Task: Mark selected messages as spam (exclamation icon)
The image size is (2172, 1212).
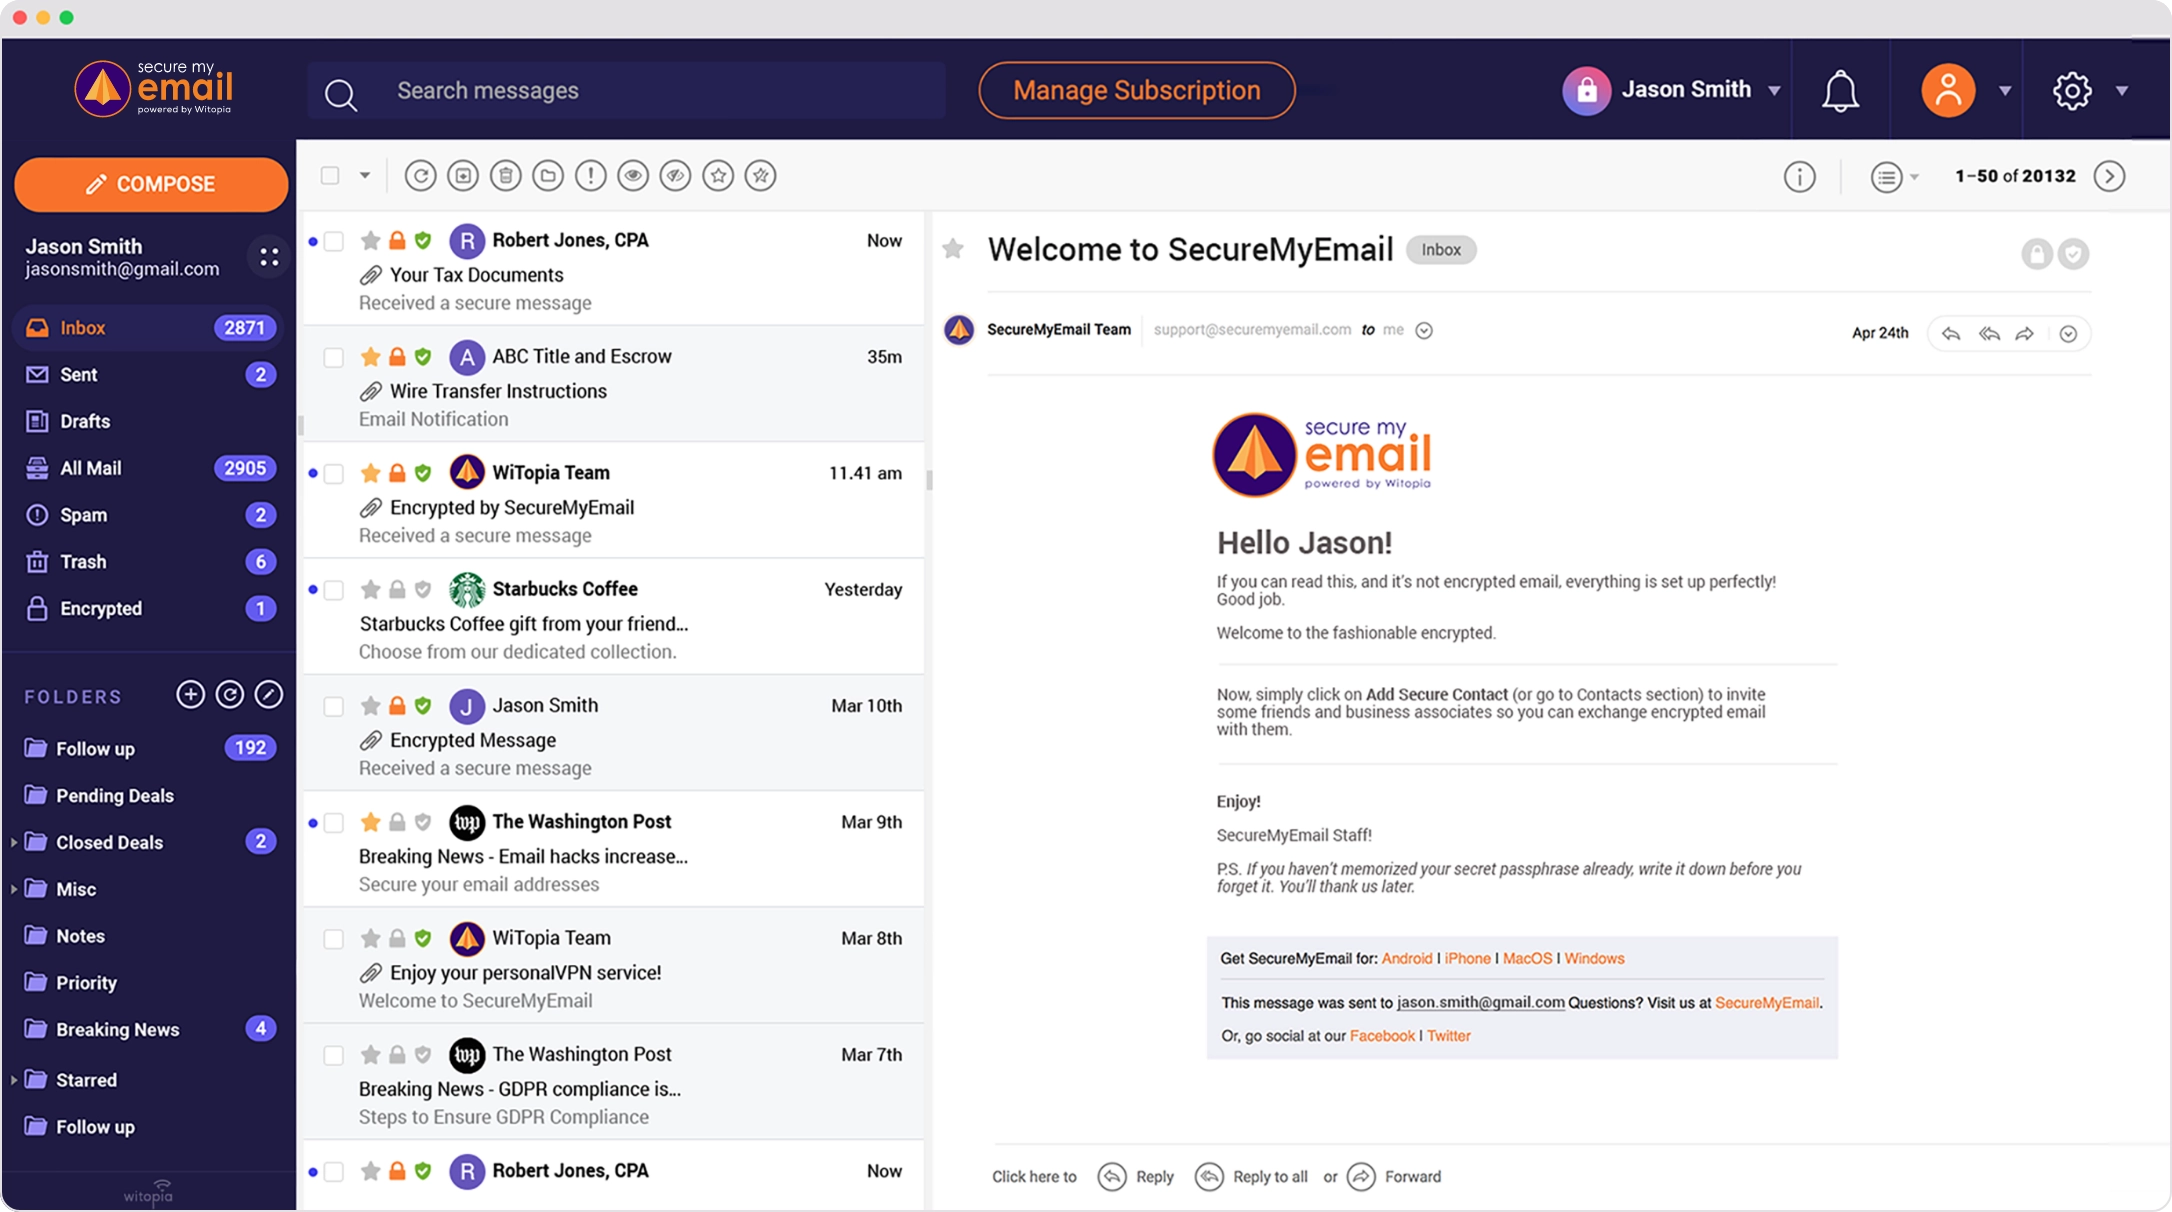Action: tap(590, 176)
